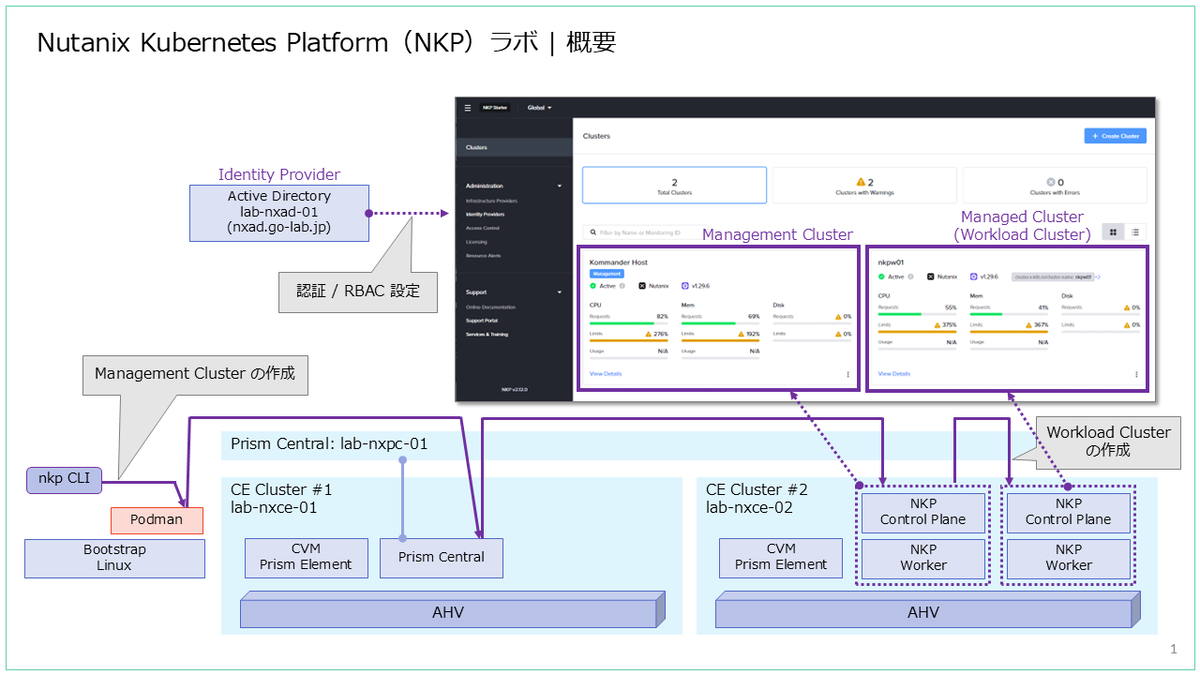Collapse the Administration section arrow
This screenshot has height=675, width=1200.
(x=560, y=186)
